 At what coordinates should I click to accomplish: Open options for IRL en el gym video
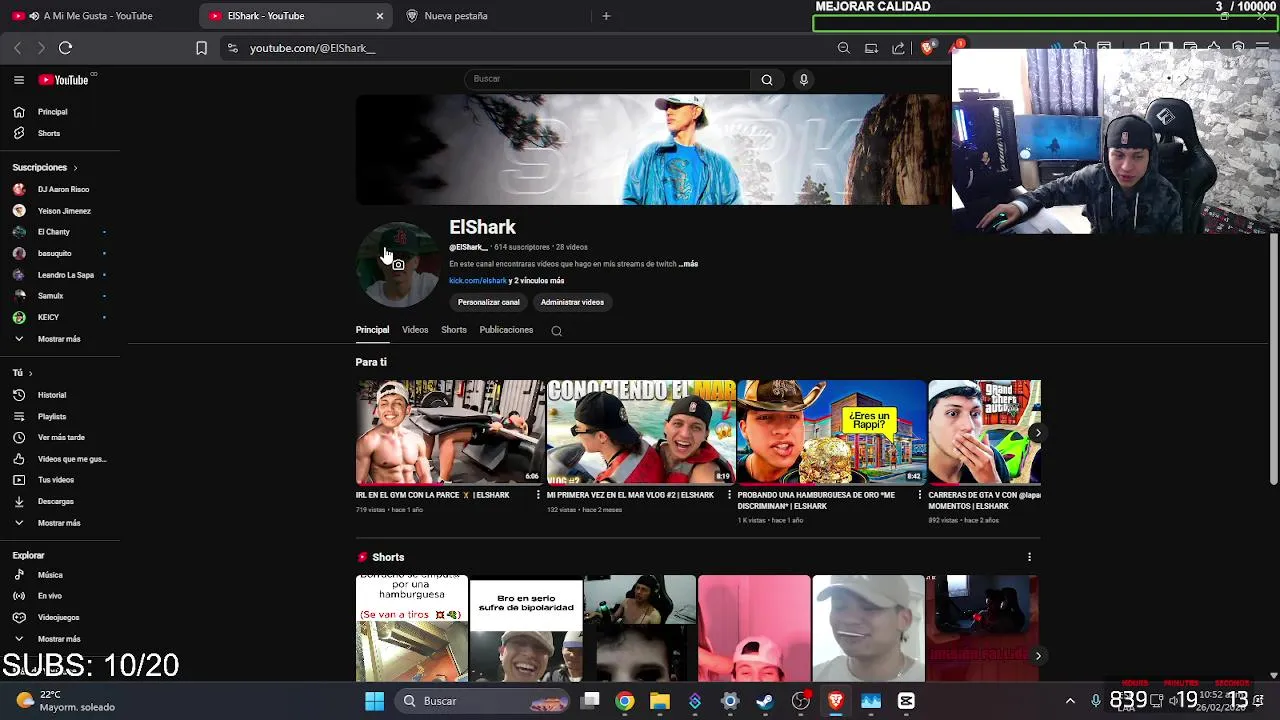pos(538,495)
